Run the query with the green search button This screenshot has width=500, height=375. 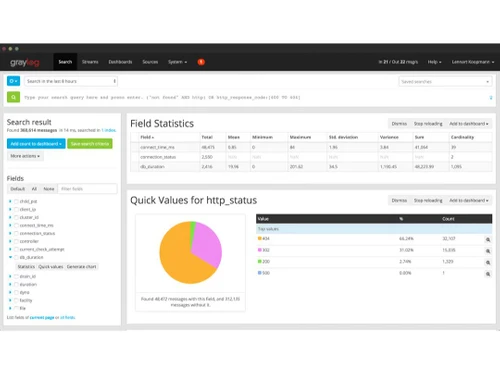click(13, 97)
